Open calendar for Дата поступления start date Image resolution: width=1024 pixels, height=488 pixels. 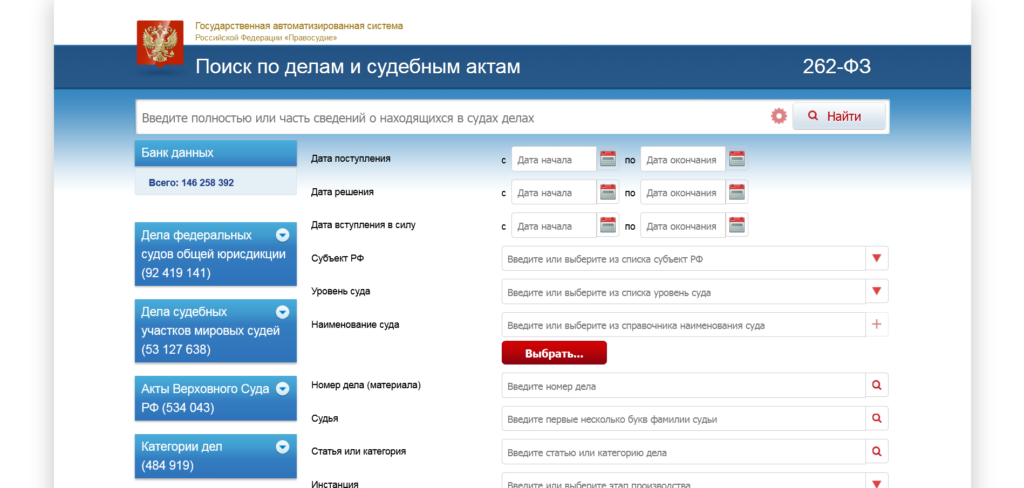(x=608, y=159)
